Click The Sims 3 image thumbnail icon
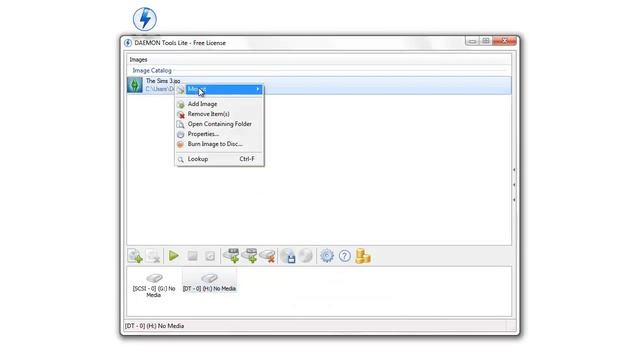640x360 pixels. (135, 85)
